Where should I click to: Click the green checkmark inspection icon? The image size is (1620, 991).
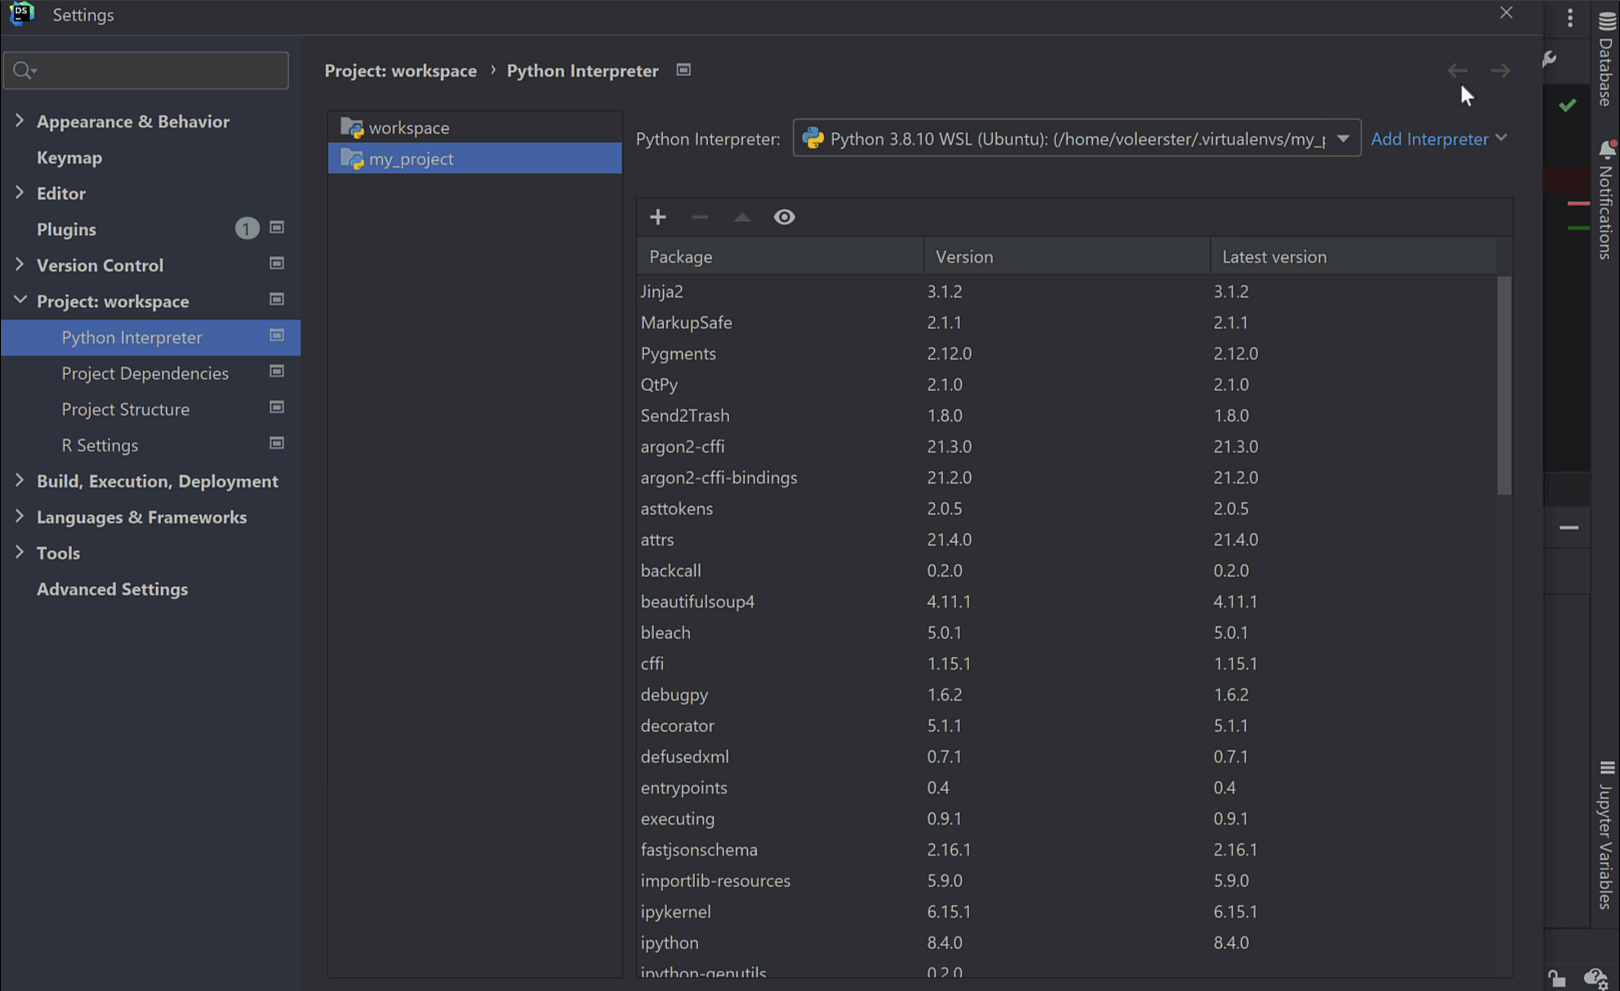click(1567, 104)
